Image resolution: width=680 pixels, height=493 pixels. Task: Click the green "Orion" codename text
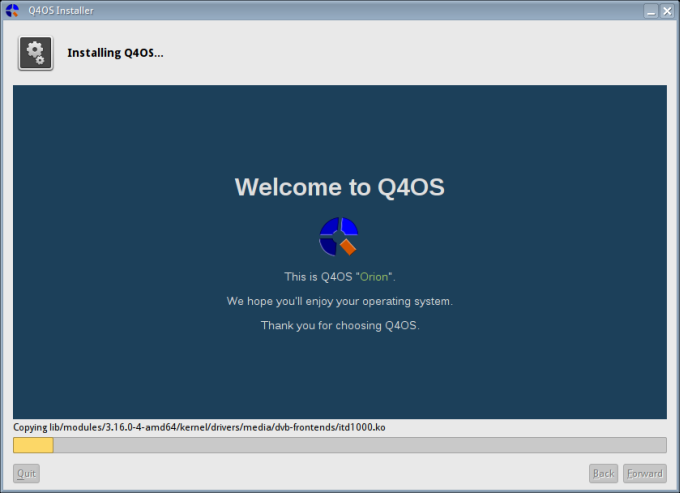tap(374, 277)
